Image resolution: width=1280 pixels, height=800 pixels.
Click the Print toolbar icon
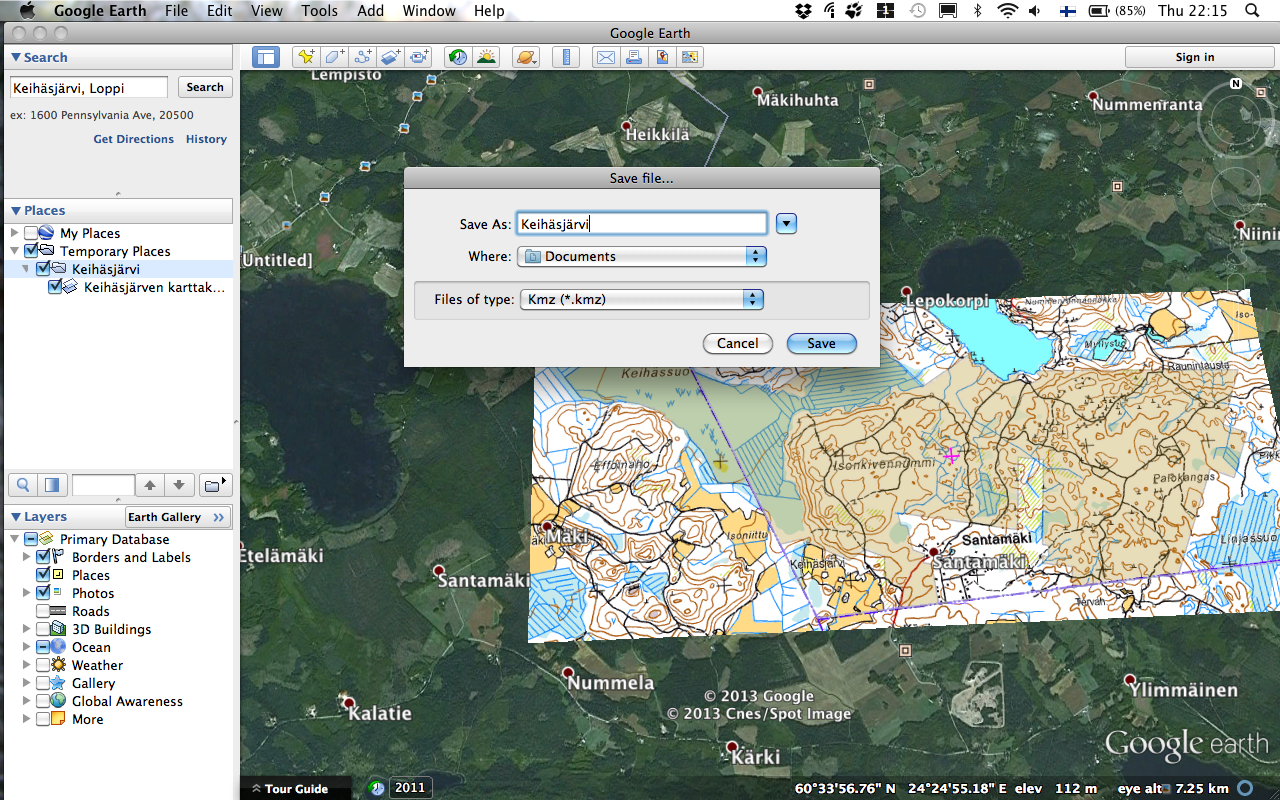point(633,57)
